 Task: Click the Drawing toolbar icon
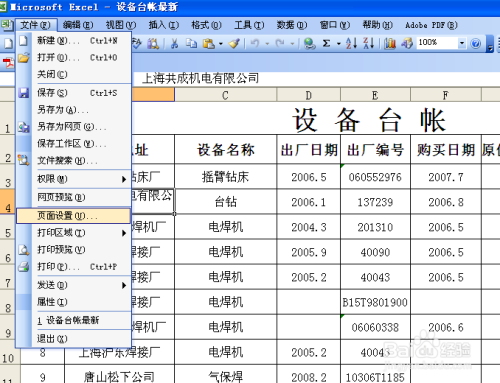coord(407,43)
